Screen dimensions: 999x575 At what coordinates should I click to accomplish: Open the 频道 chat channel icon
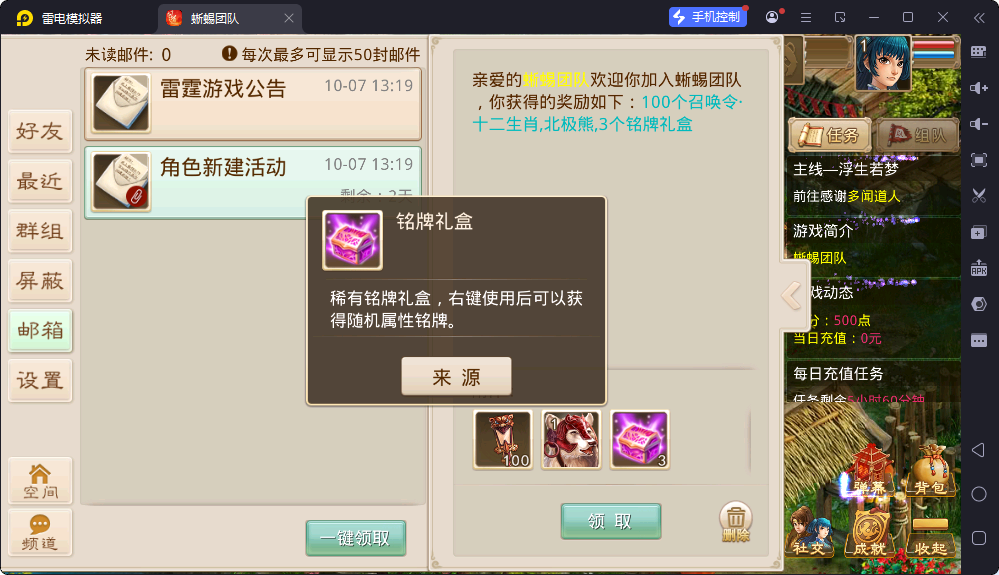(40, 532)
